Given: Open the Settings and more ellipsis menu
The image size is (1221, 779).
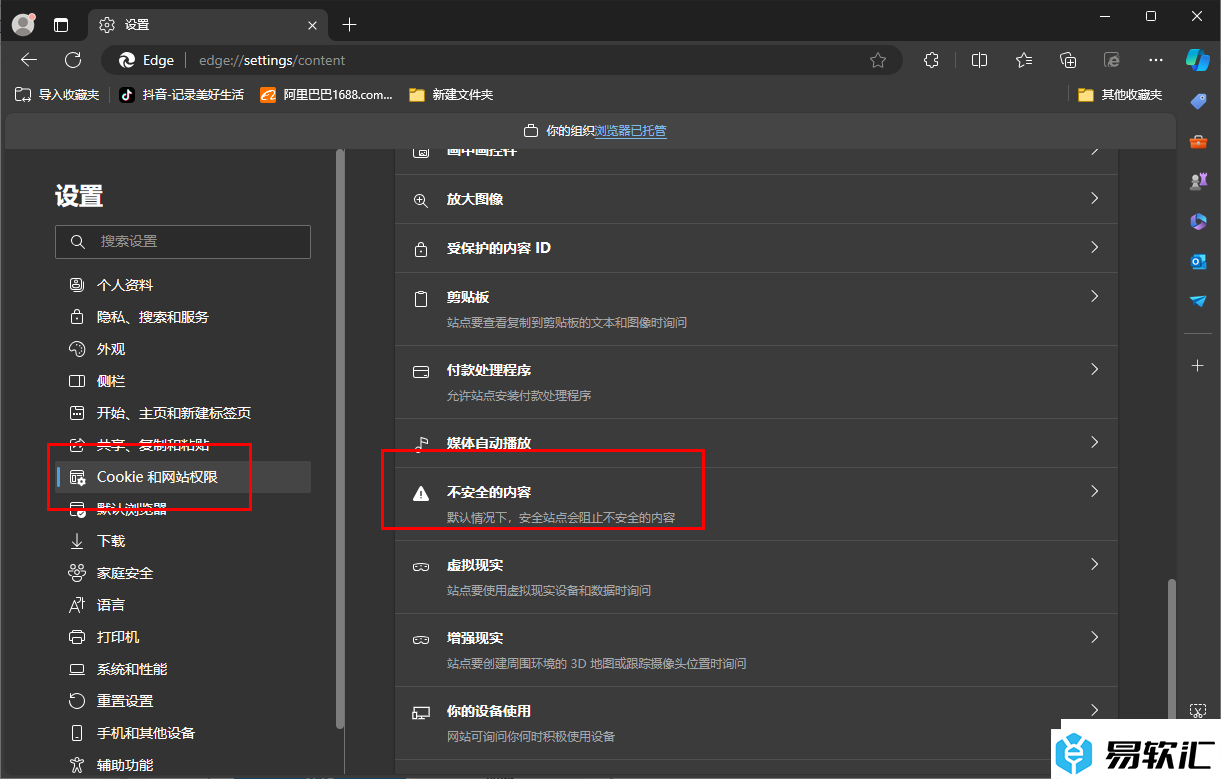Looking at the screenshot, I should [1156, 60].
